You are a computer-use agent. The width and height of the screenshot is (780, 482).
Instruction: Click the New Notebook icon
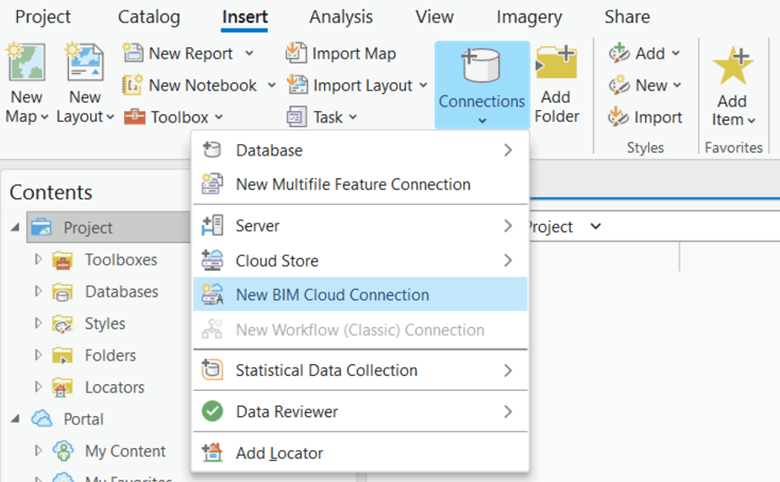(133, 85)
